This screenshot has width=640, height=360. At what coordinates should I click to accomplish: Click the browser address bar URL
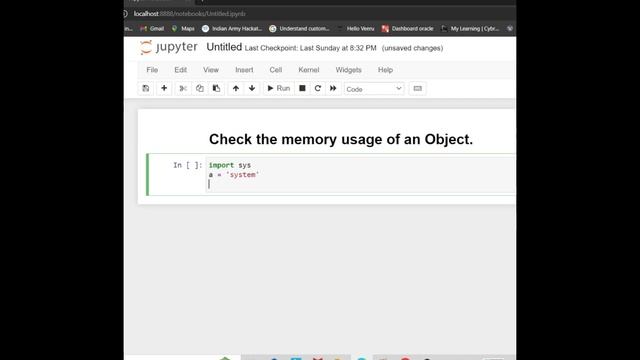190,14
